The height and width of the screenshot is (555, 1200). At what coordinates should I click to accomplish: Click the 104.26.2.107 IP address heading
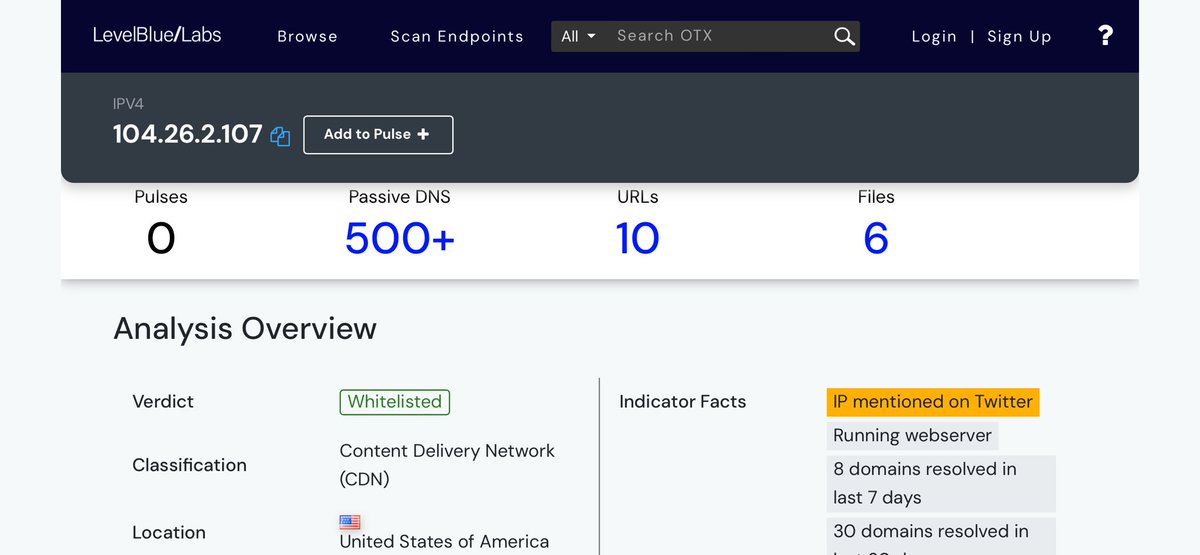coord(187,134)
